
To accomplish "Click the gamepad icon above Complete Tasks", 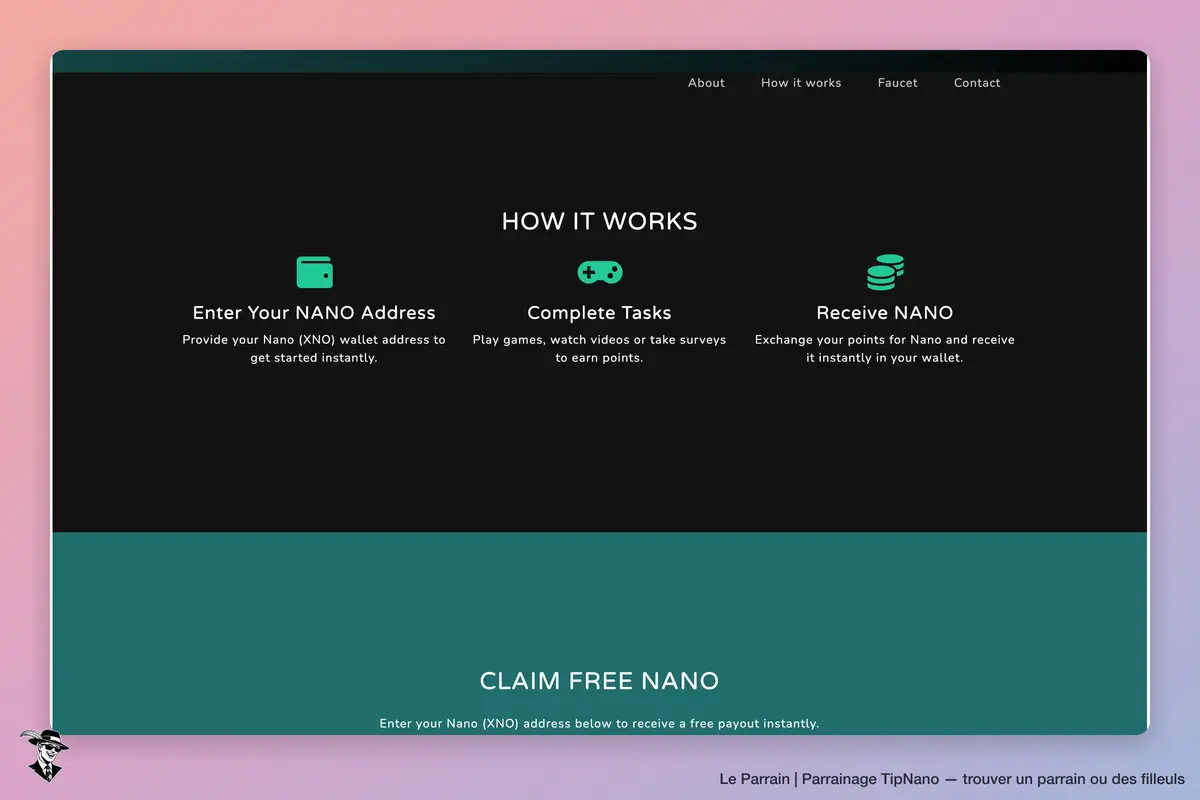I will (x=600, y=272).
